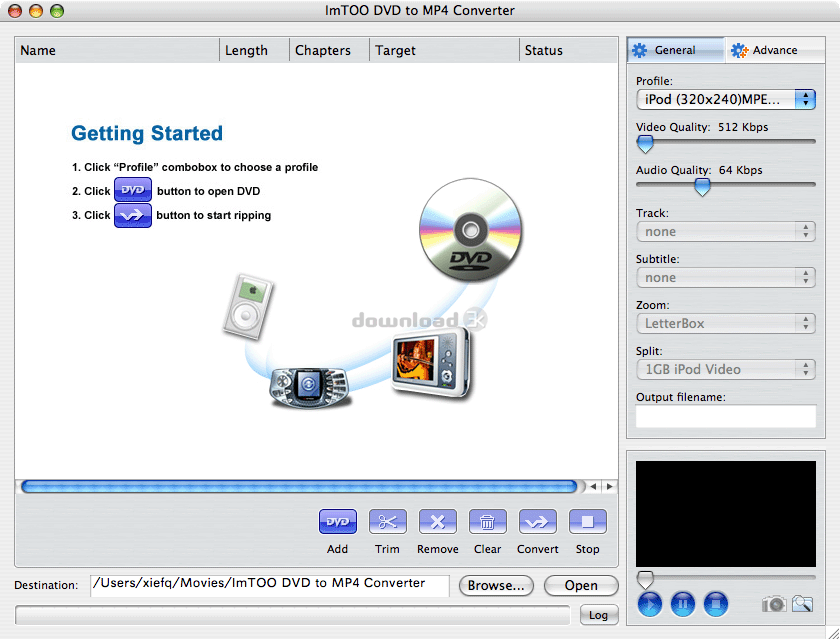Play the preview video

(650, 603)
